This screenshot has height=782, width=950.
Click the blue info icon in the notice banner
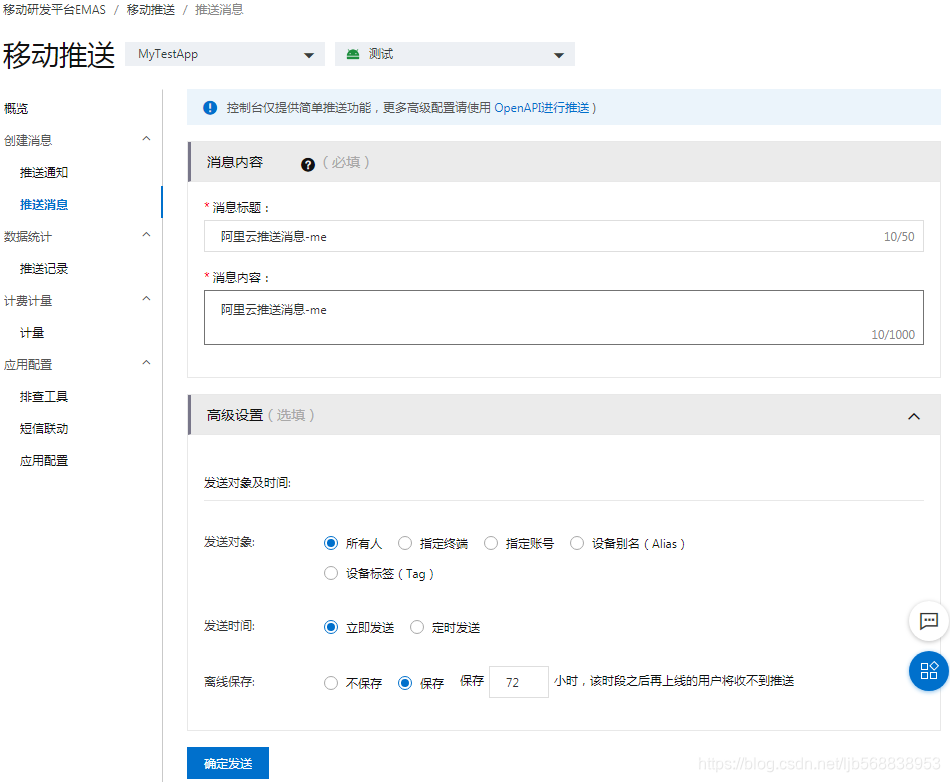tap(210, 108)
